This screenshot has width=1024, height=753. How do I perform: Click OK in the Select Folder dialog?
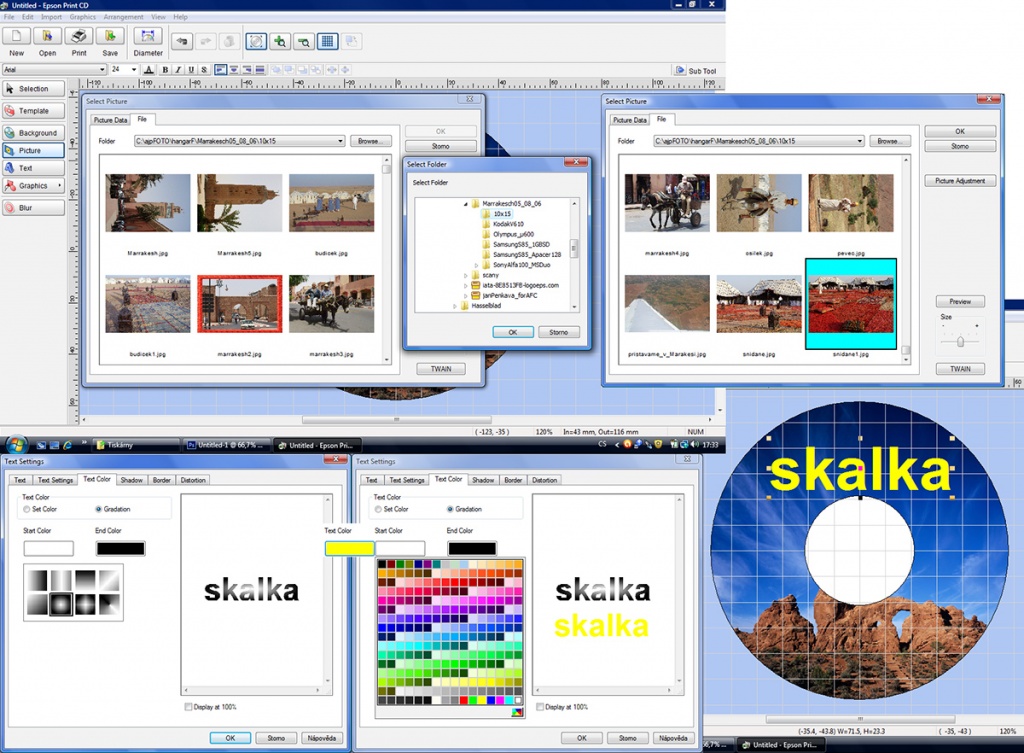pos(513,332)
